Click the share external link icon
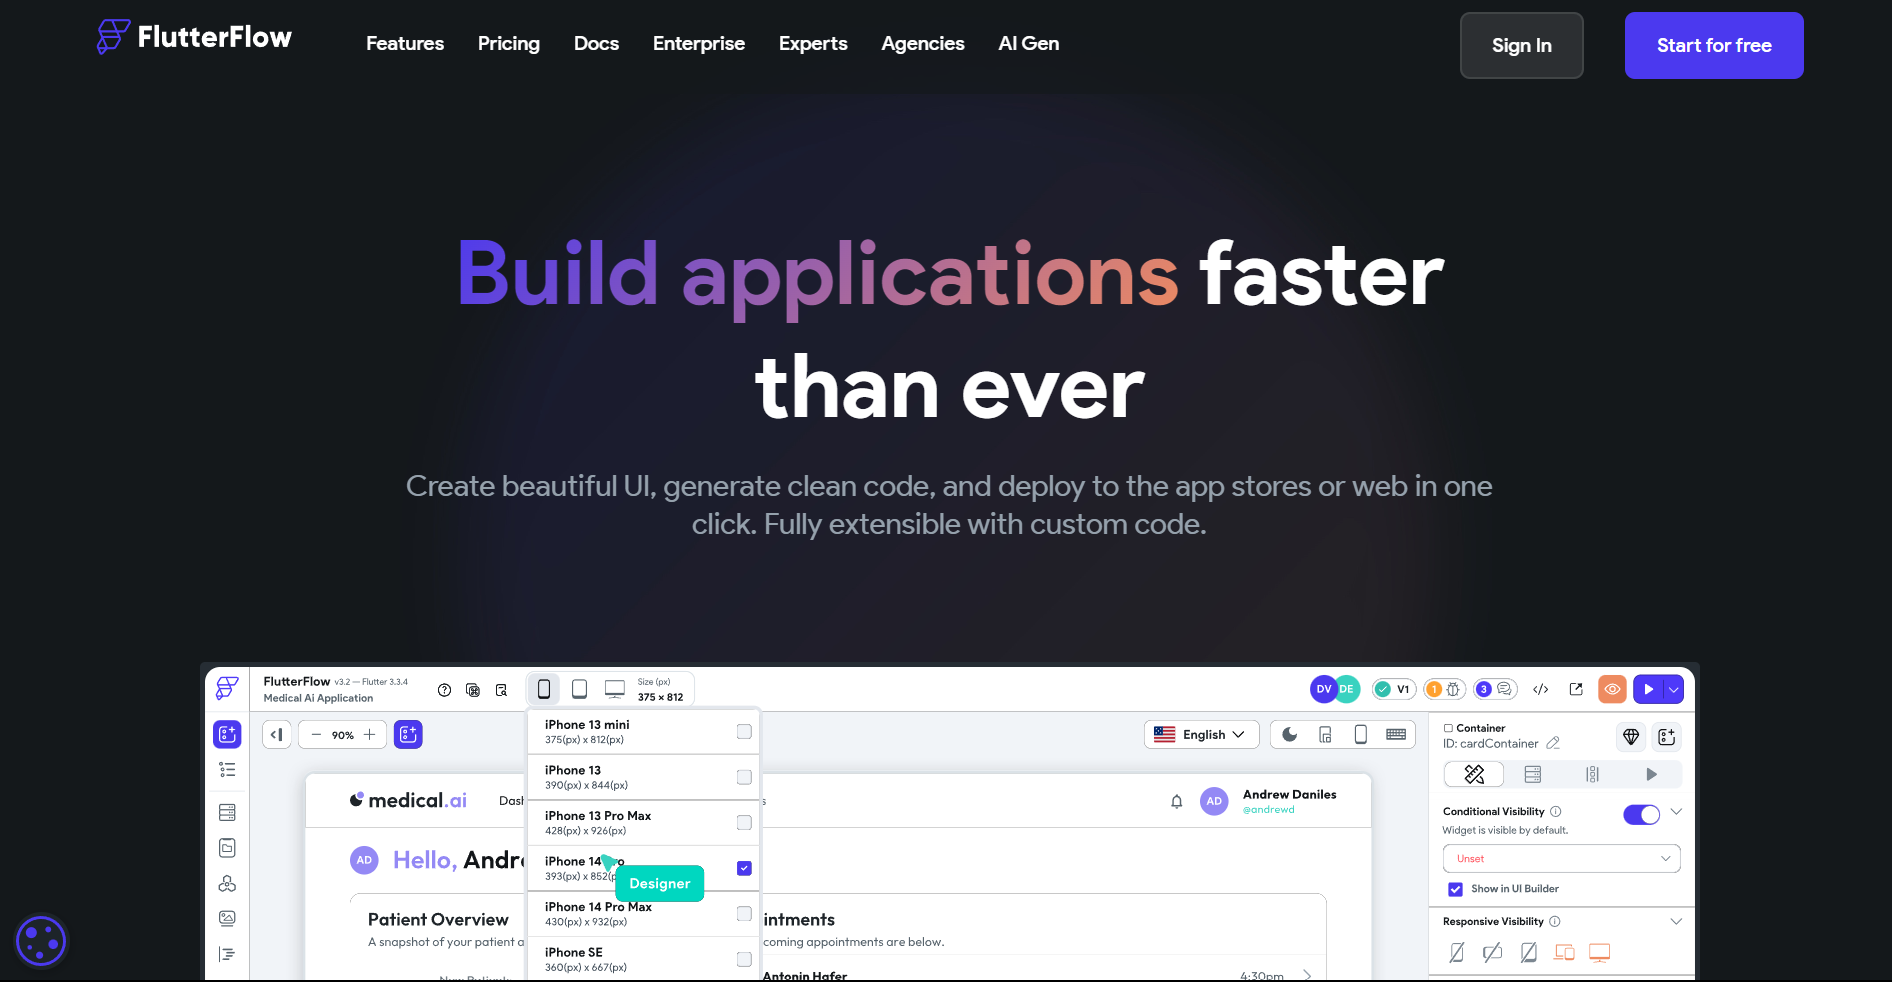1892x982 pixels. 1576,689
